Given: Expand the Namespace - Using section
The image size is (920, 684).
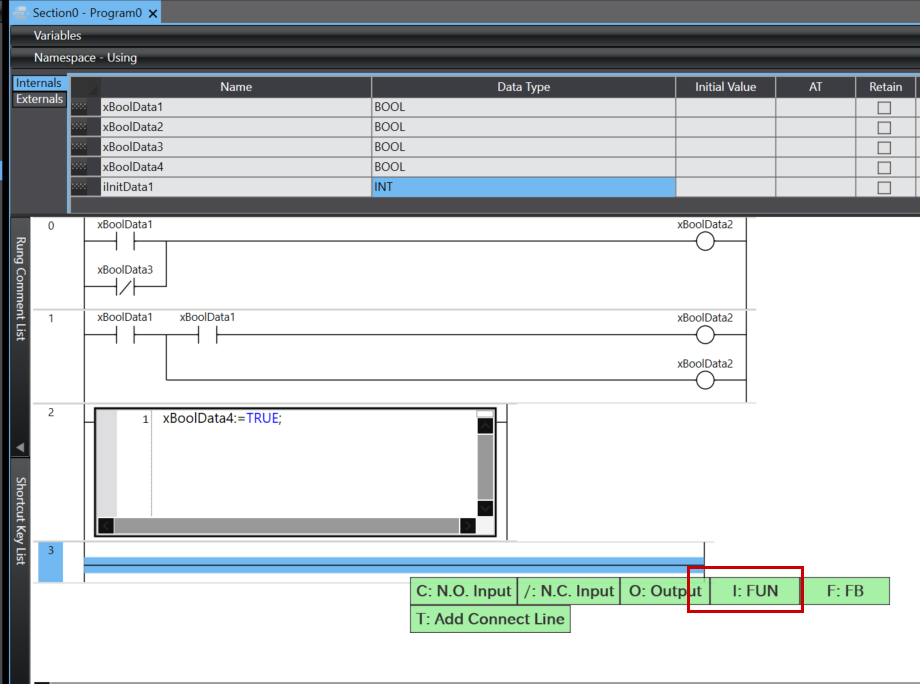Looking at the screenshot, I should pos(85,58).
